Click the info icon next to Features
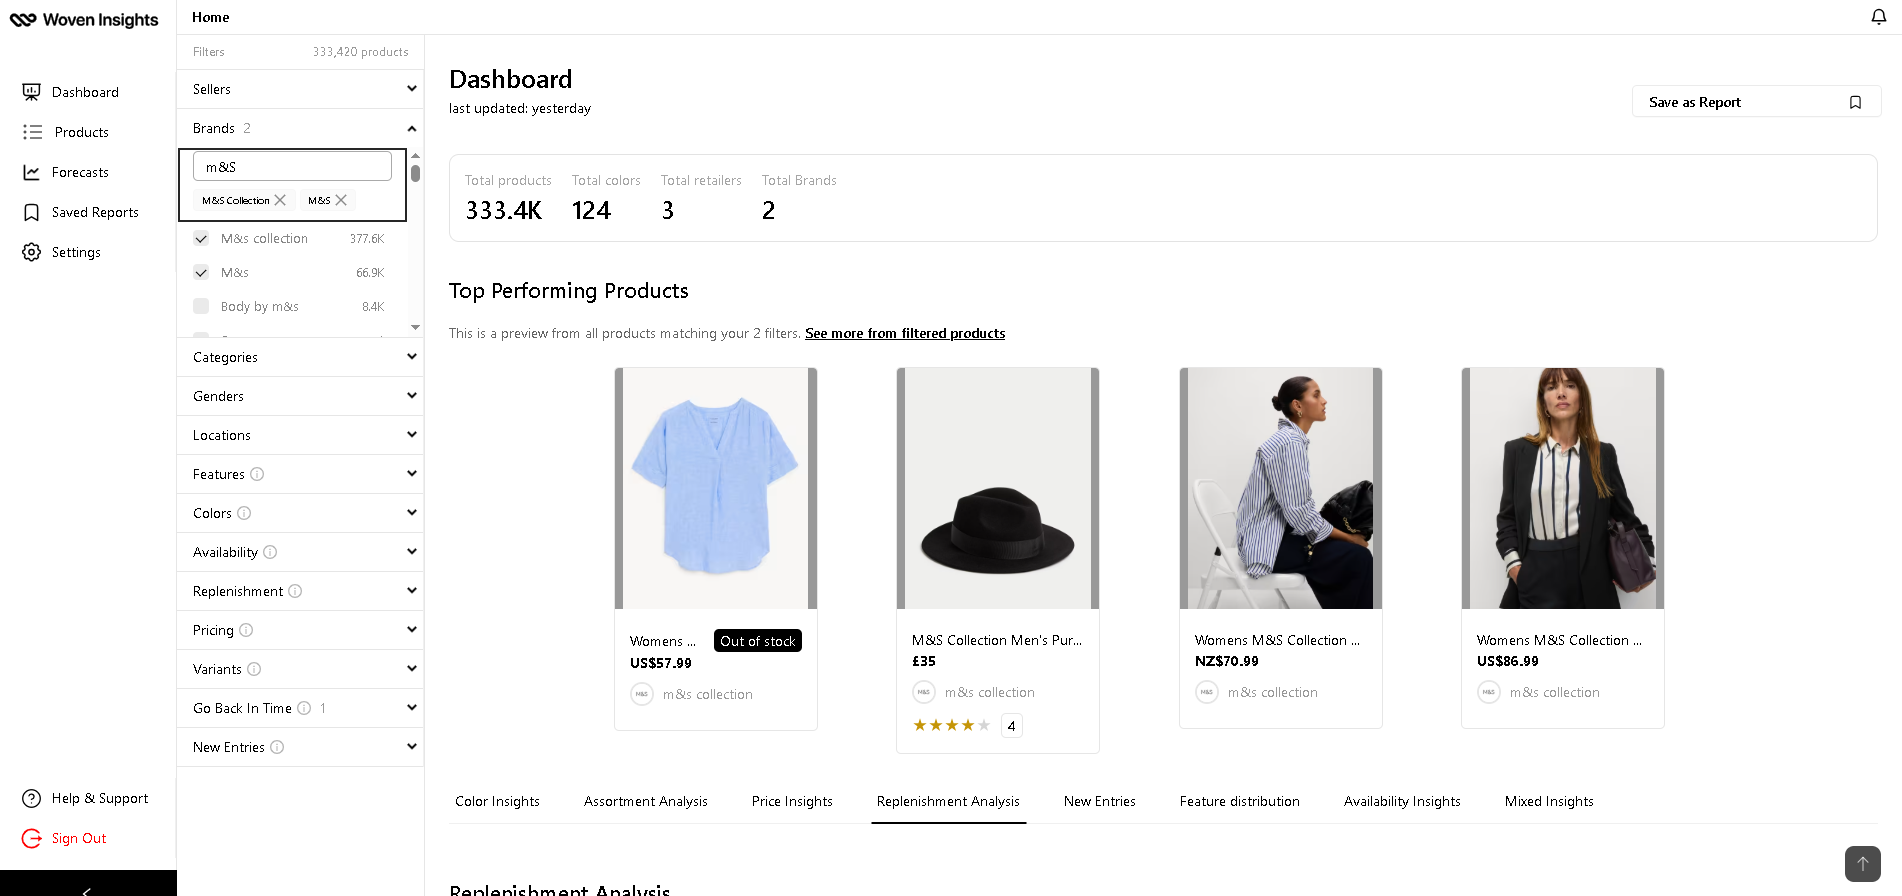This screenshot has height=896, width=1902. [x=257, y=474]
